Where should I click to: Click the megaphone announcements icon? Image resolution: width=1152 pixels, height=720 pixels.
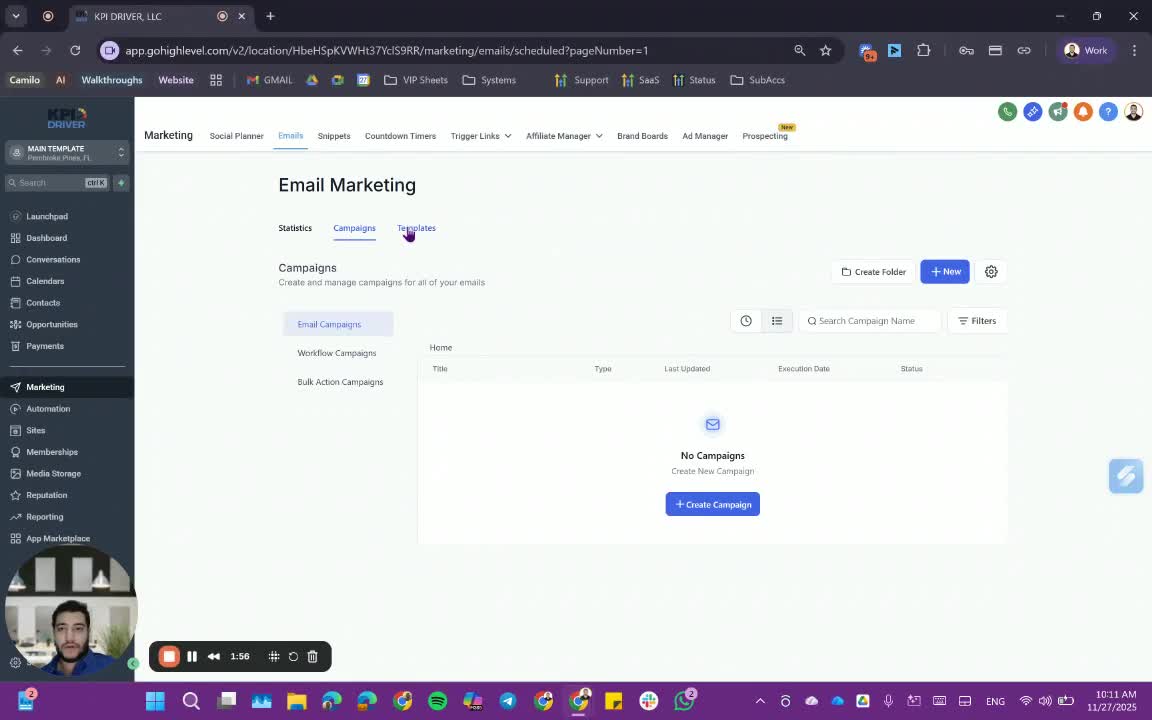1058,112
